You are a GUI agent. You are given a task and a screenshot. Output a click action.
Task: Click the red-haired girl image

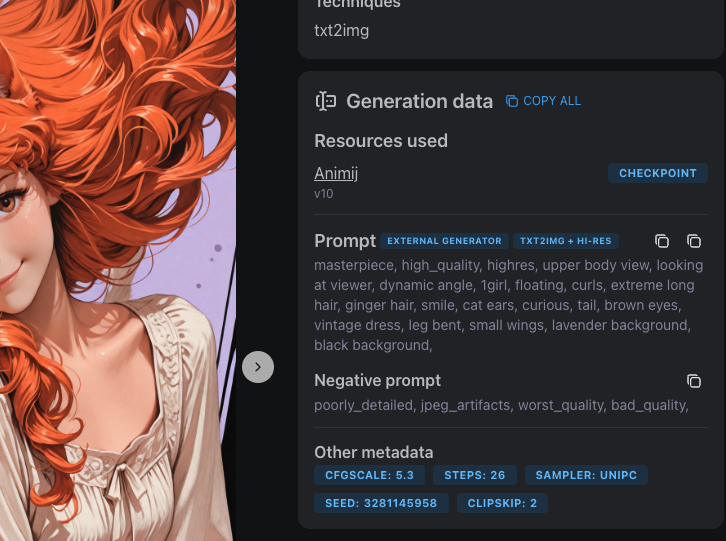118,270
